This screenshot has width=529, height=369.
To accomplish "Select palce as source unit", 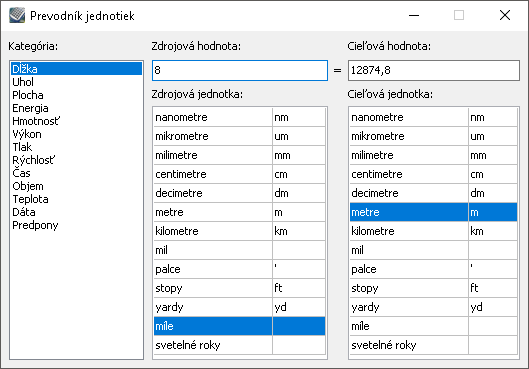I will coord(240,269).
